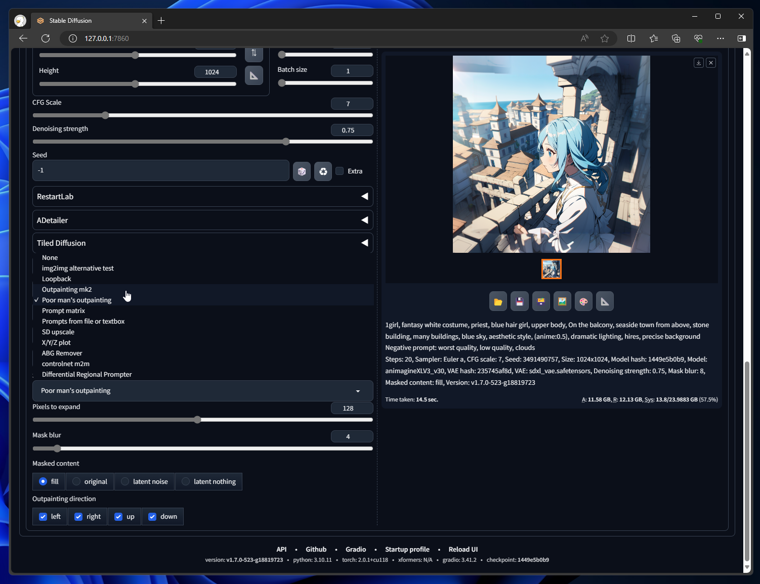This screenshot has height=584, width=760.
Task: Click the Height aspect ratio triangle icon
Action: [254, 76]
